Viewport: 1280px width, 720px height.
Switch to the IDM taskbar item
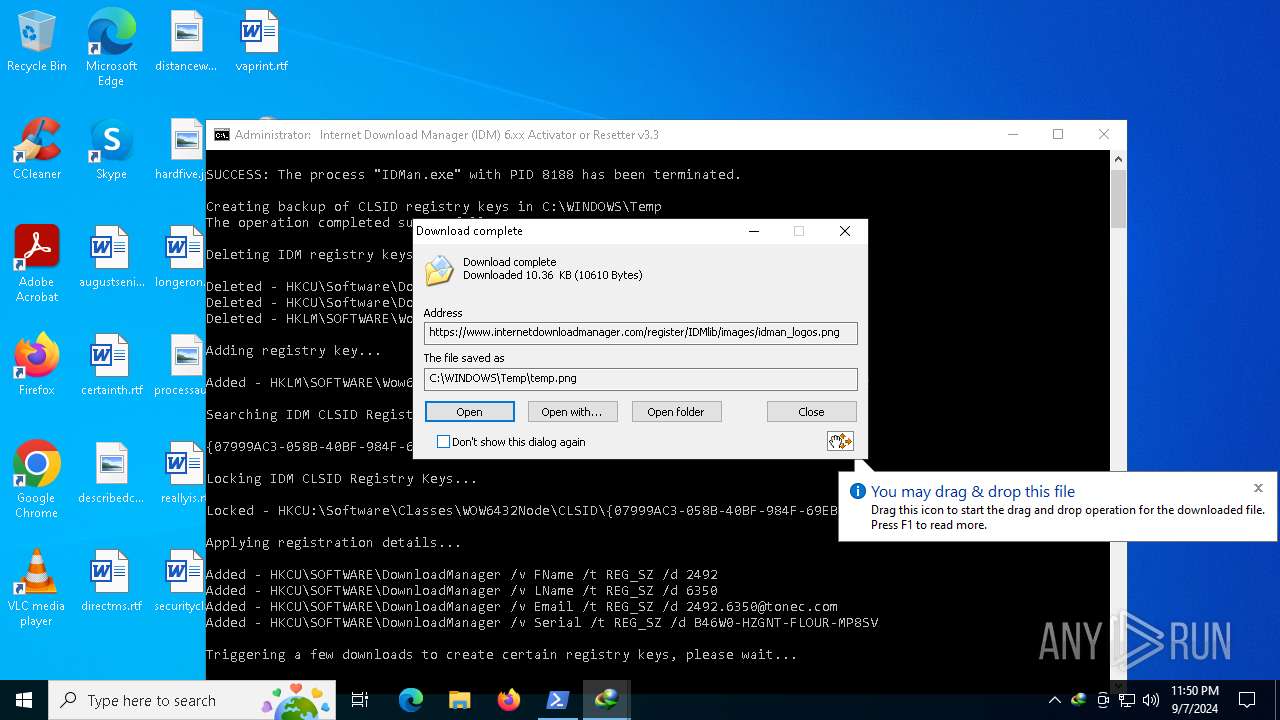pos(606,700)
